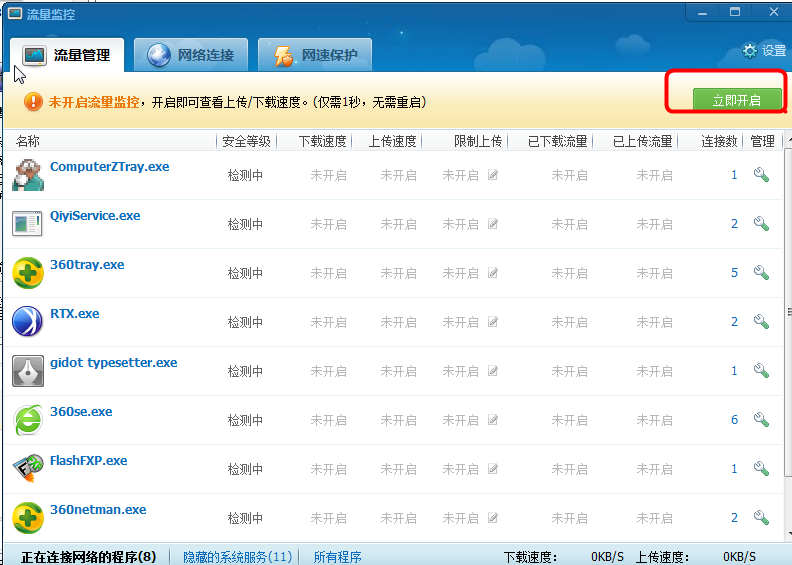Show 隐藏的系统服务(11)
The width and height of the screenshot is (792, 565).
(237, 557)
